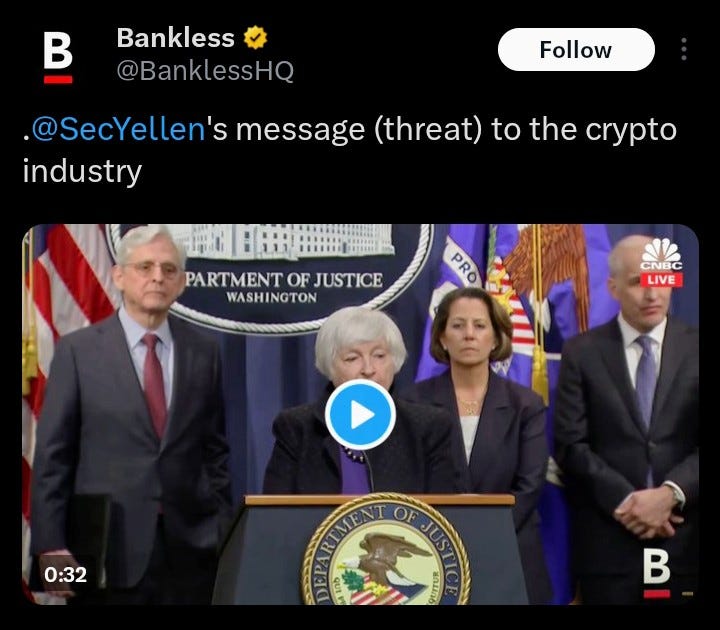Open the Bankless profile avatar
The image size is (720, 630).
pos(58,58)
